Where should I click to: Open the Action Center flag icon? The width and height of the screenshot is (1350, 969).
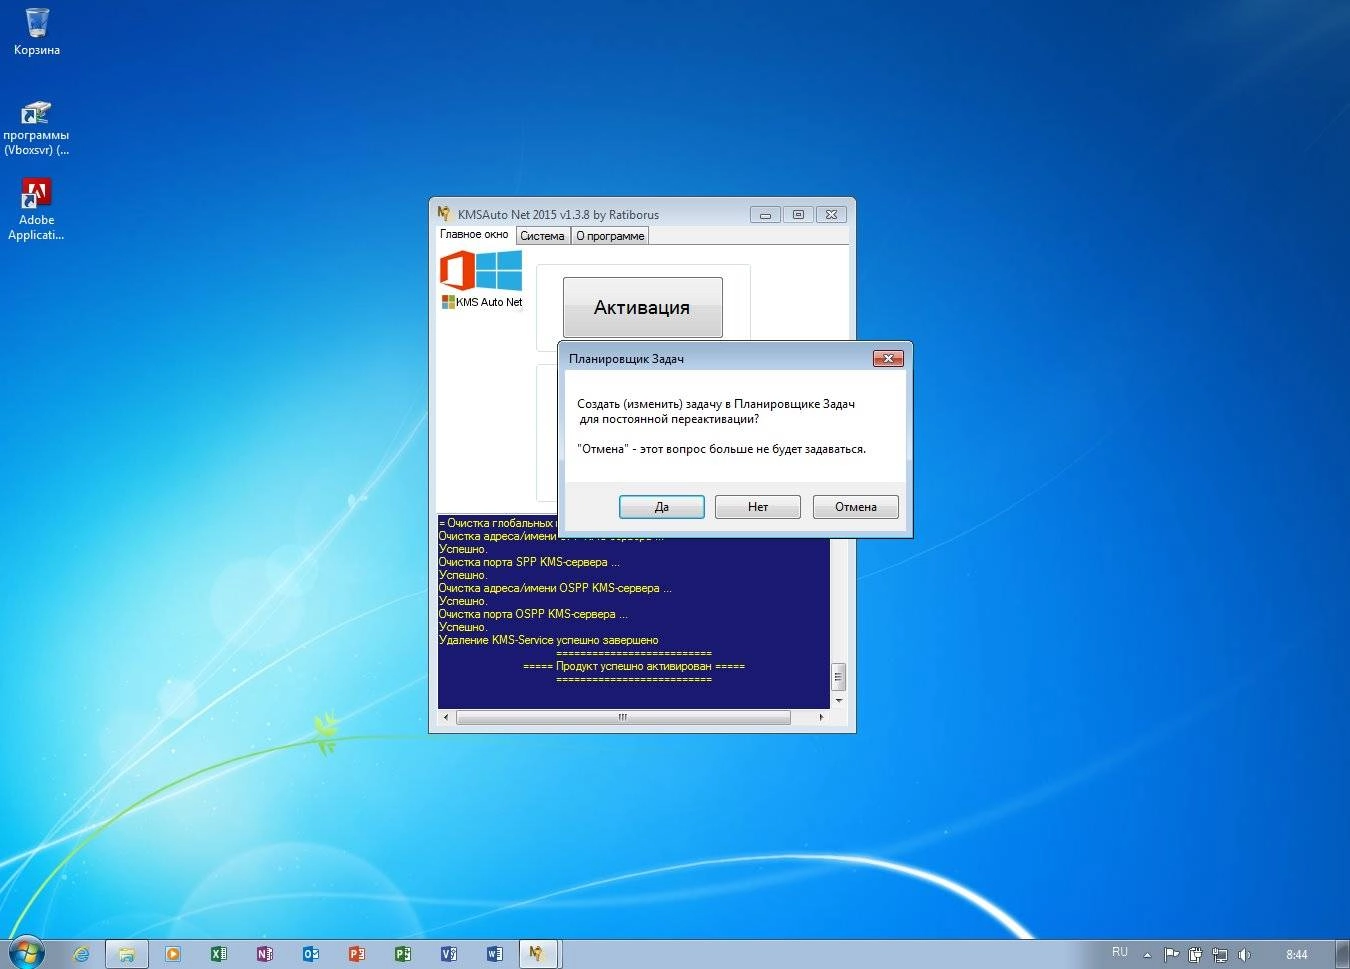click(1171, 955)
